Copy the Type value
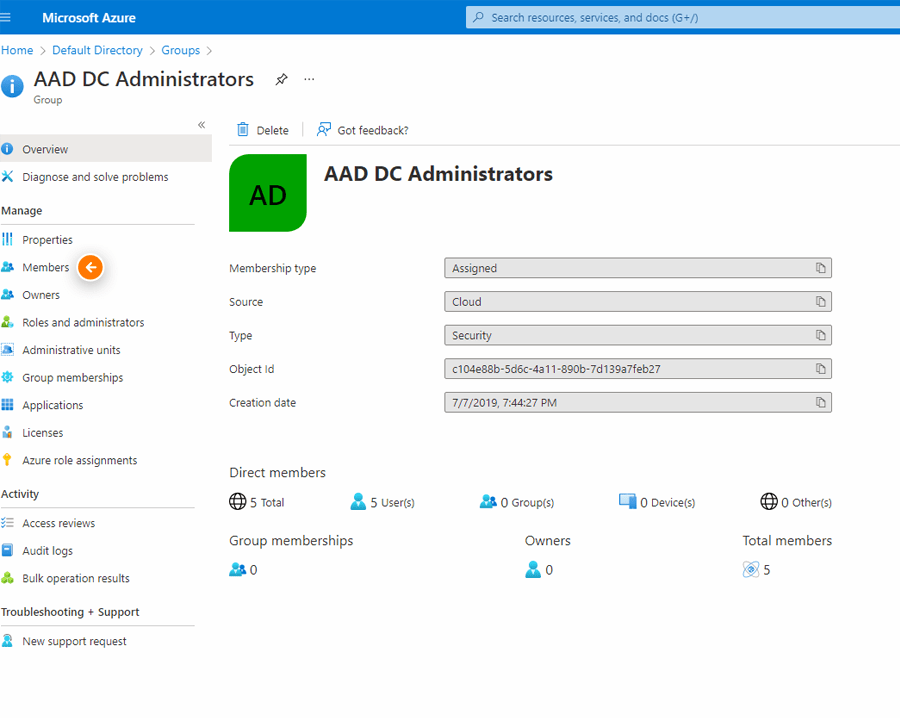The height and width of the screenshot is (718, 900). pyautogui.click(x=821, y=335)
